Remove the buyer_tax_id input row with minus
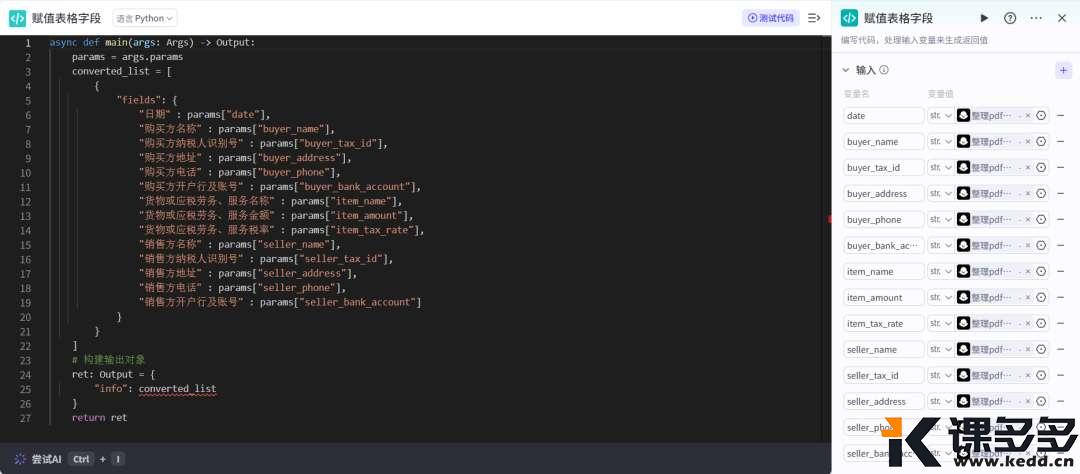The height and width of the screenshot is (474, 1080). (x=1061, y=167)
